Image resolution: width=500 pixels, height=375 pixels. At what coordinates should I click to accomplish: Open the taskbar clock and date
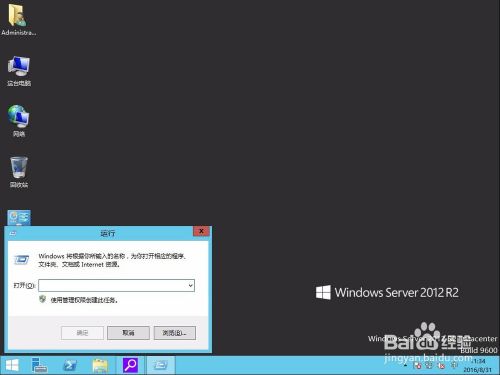(477, 365)
